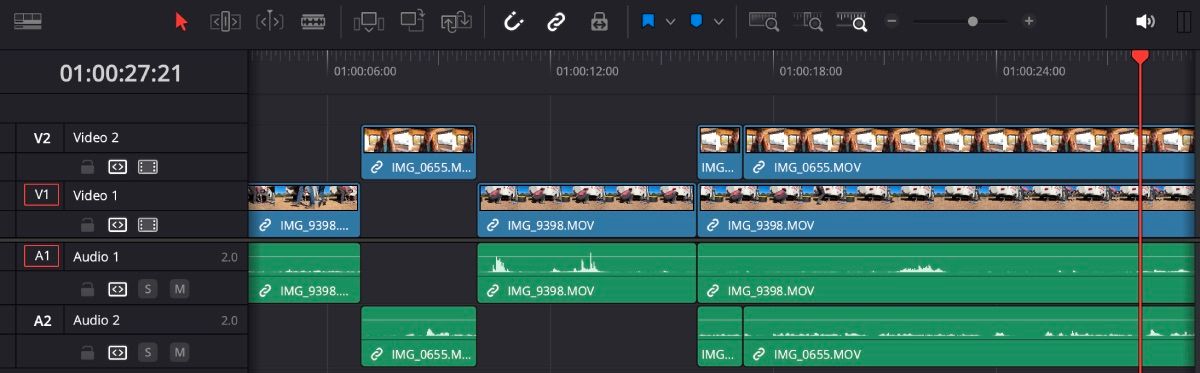Mute the Audio 1 track
This screenshot has height=373, width=1200.
[x=179, y=289]
